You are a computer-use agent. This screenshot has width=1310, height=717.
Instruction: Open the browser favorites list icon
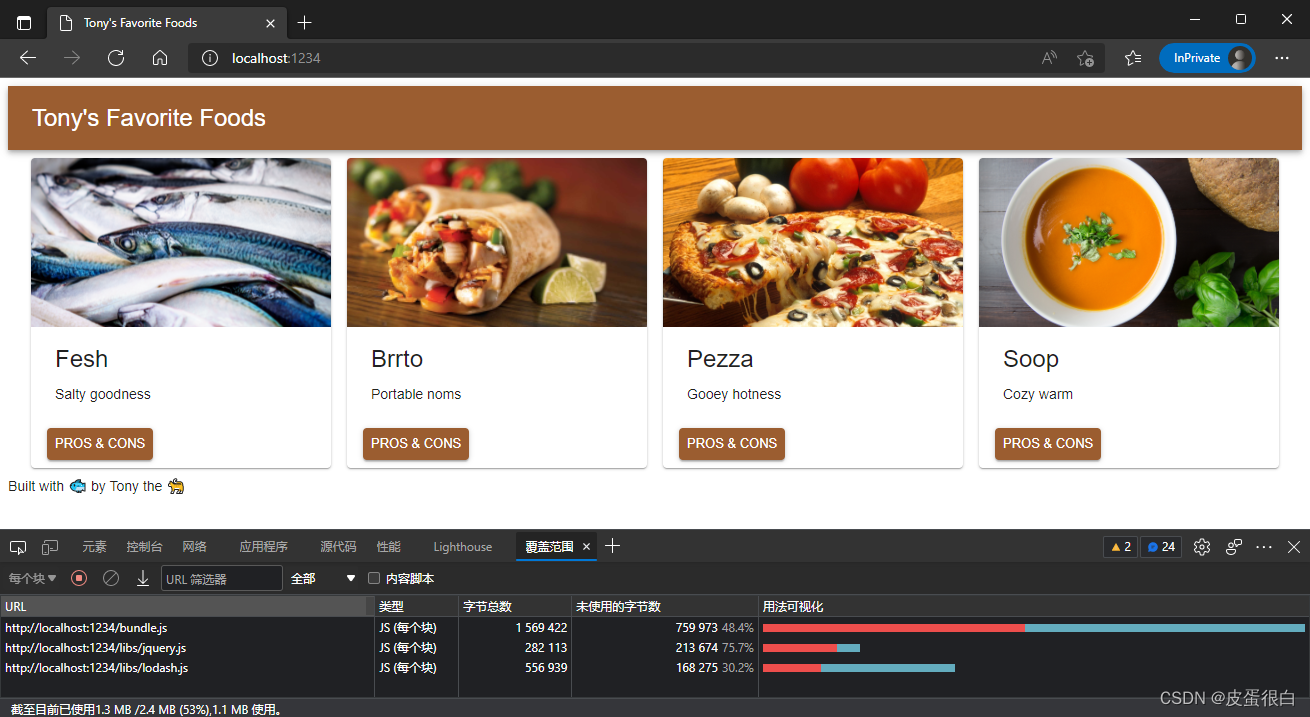[1132, 58]
